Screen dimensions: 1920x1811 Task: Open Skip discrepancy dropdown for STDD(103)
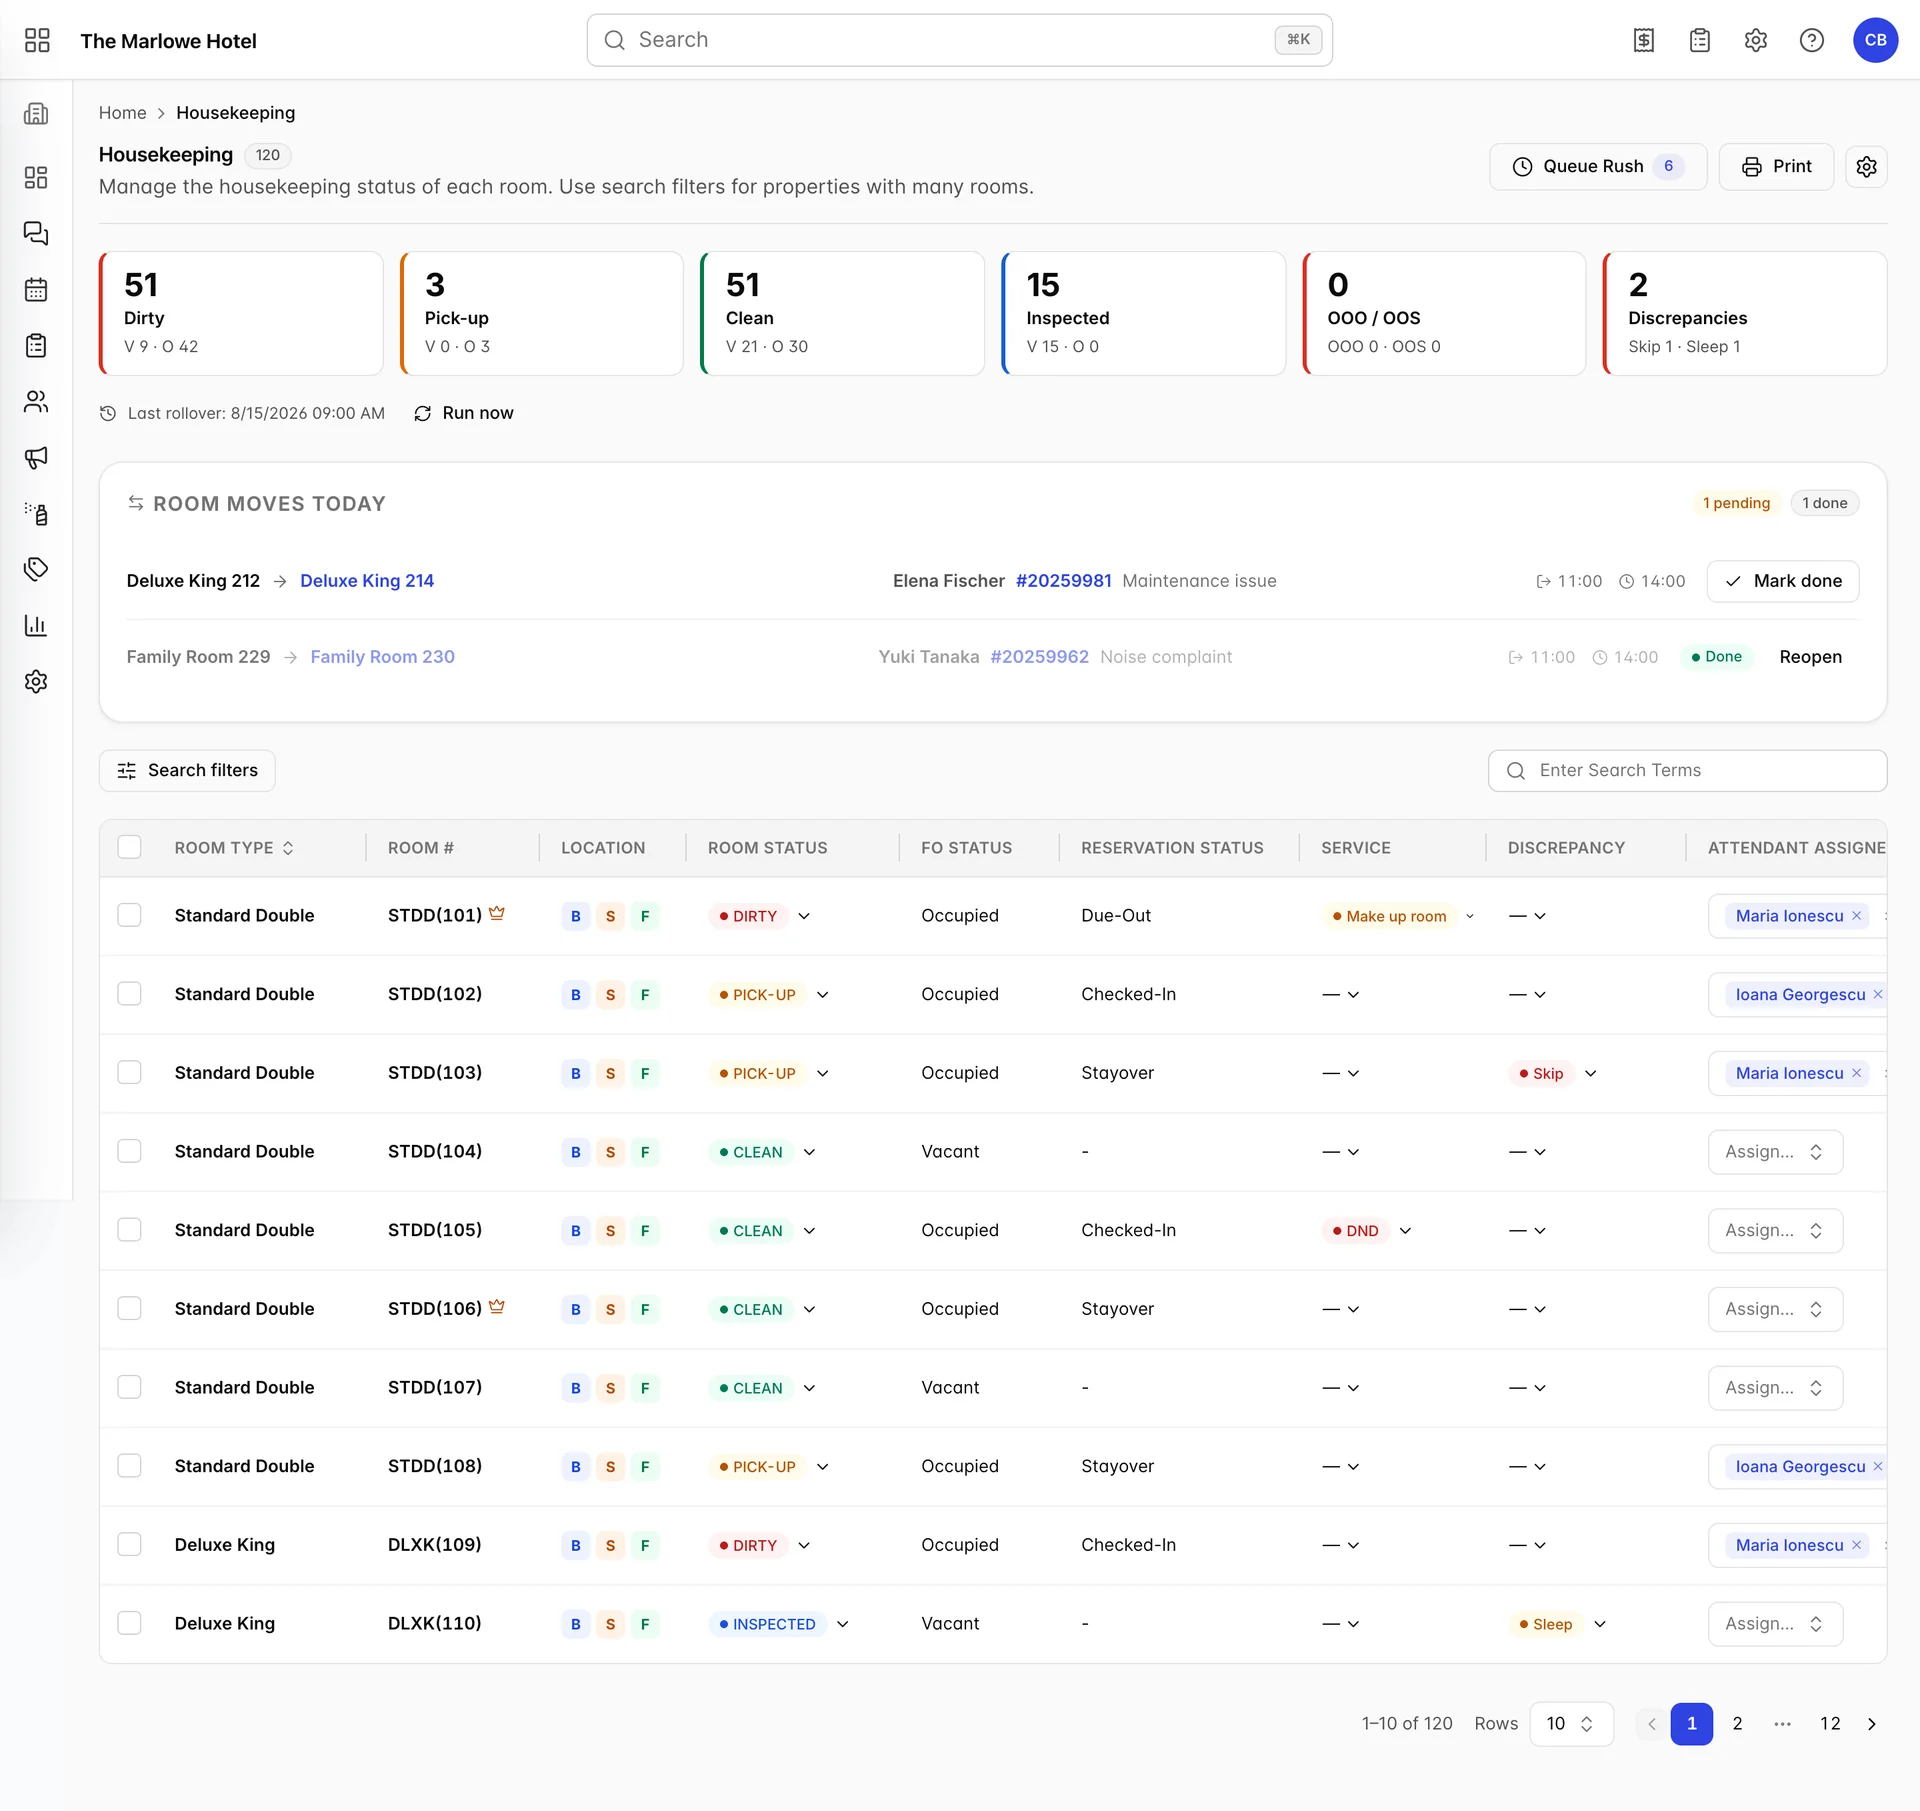1553,1073
